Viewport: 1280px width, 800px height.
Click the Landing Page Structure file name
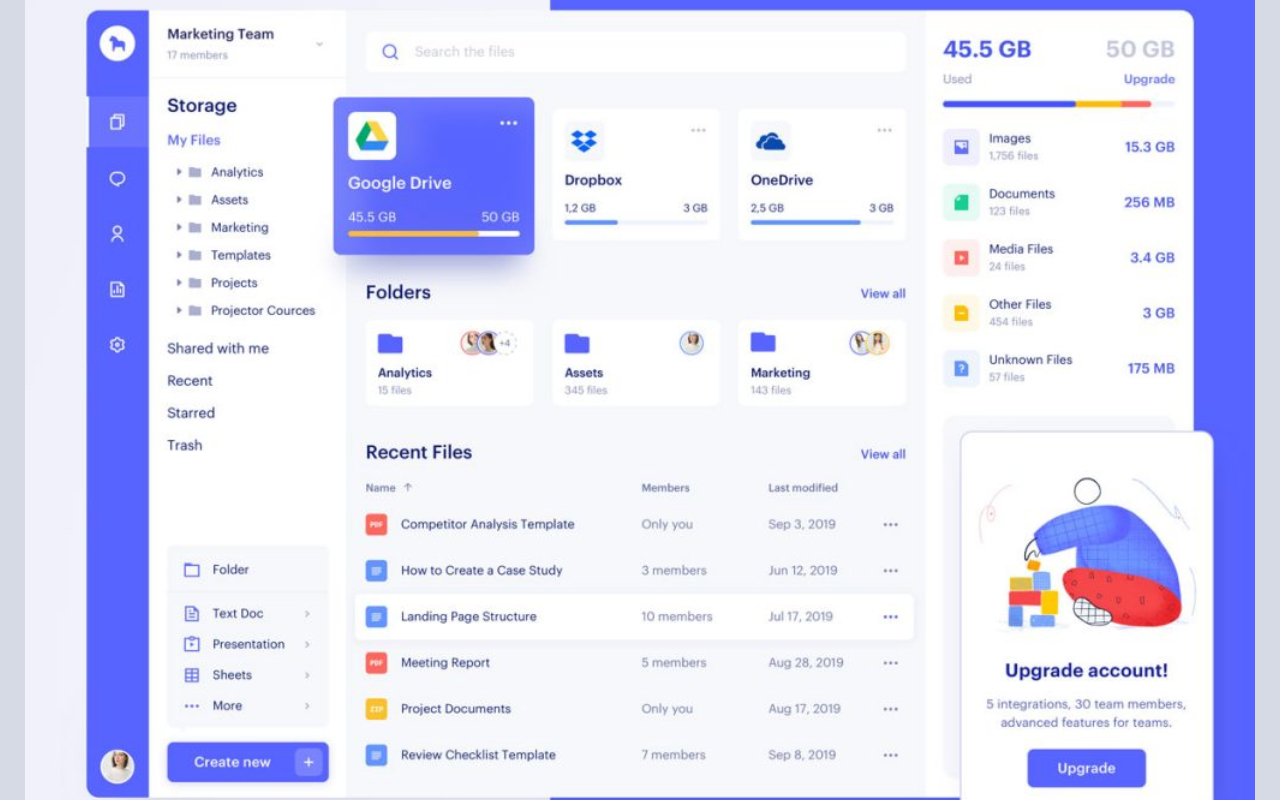click(469, 617)
